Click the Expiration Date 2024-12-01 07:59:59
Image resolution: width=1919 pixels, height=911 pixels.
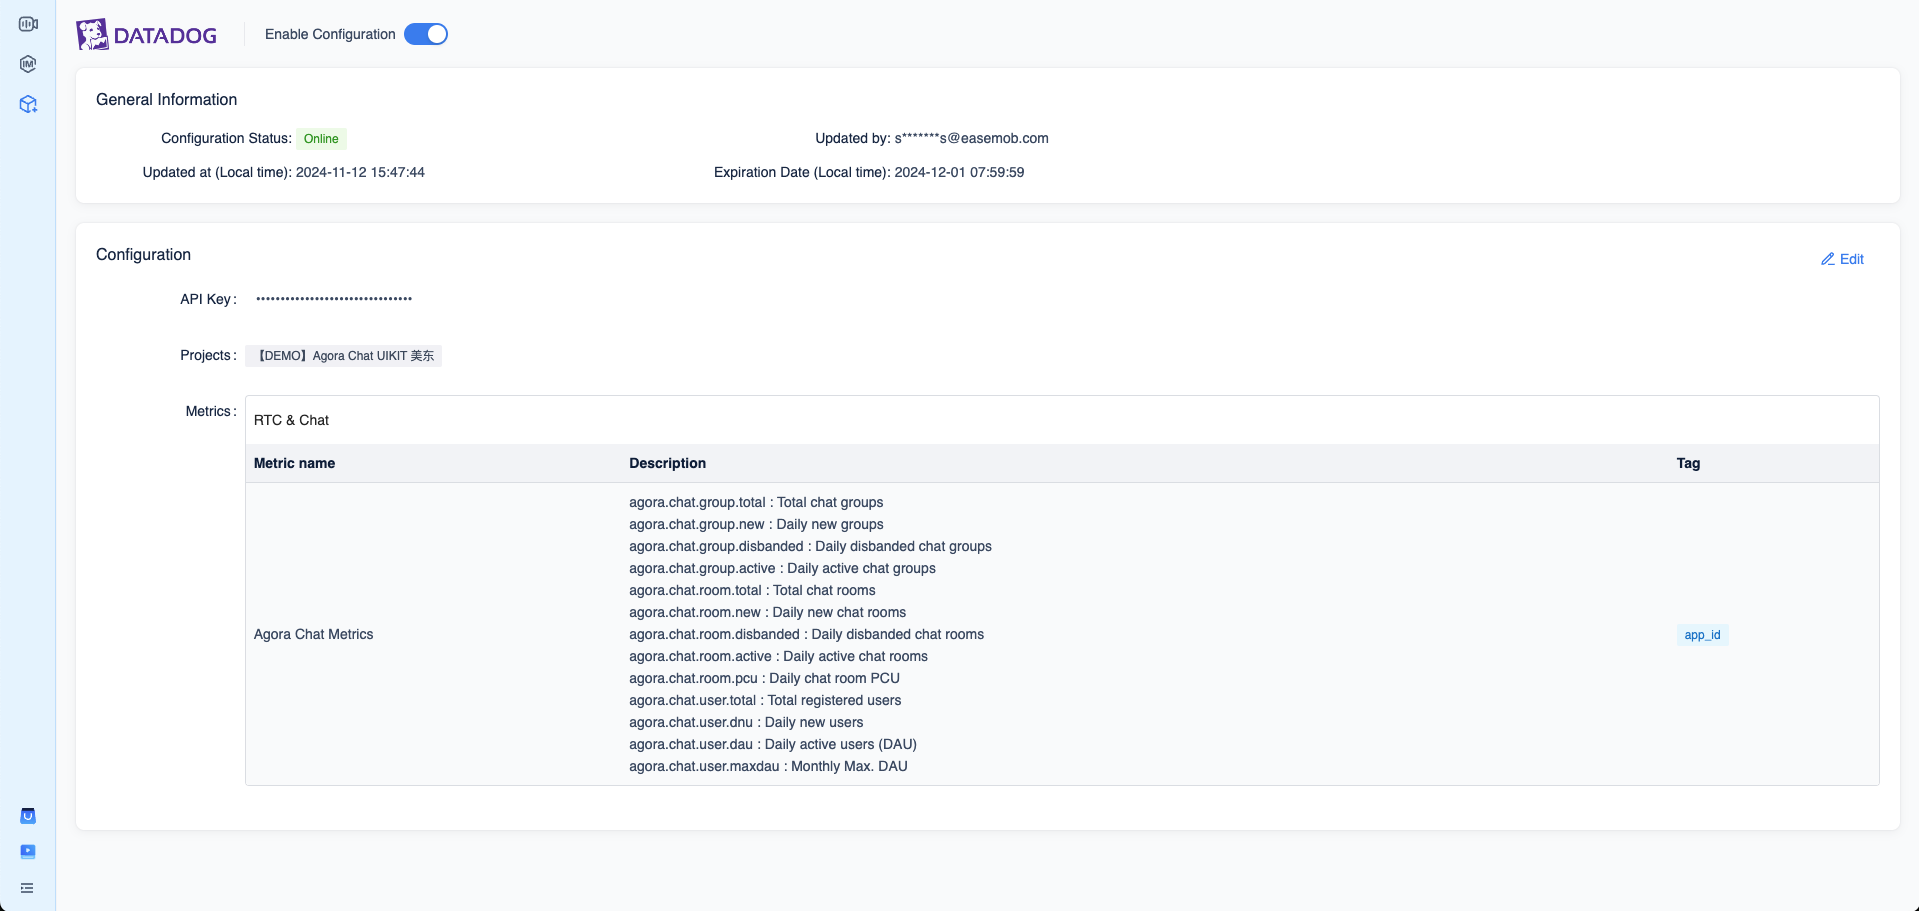point(959,172)
